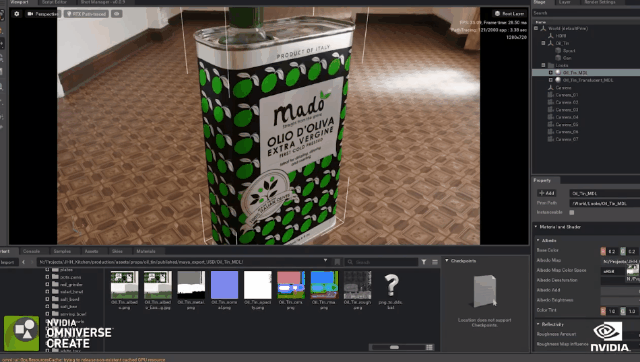Open the Materials tab in bottom panel

(x=146, y=251)
